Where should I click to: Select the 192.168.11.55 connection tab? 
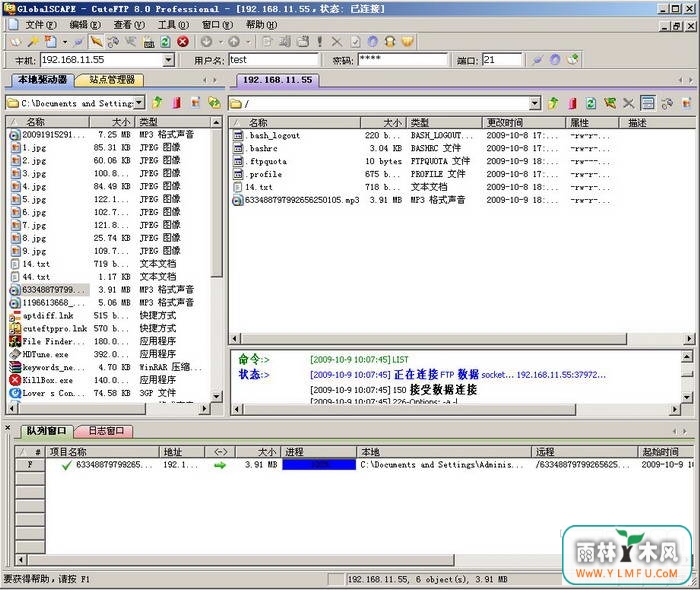click(x=277, y=80)
